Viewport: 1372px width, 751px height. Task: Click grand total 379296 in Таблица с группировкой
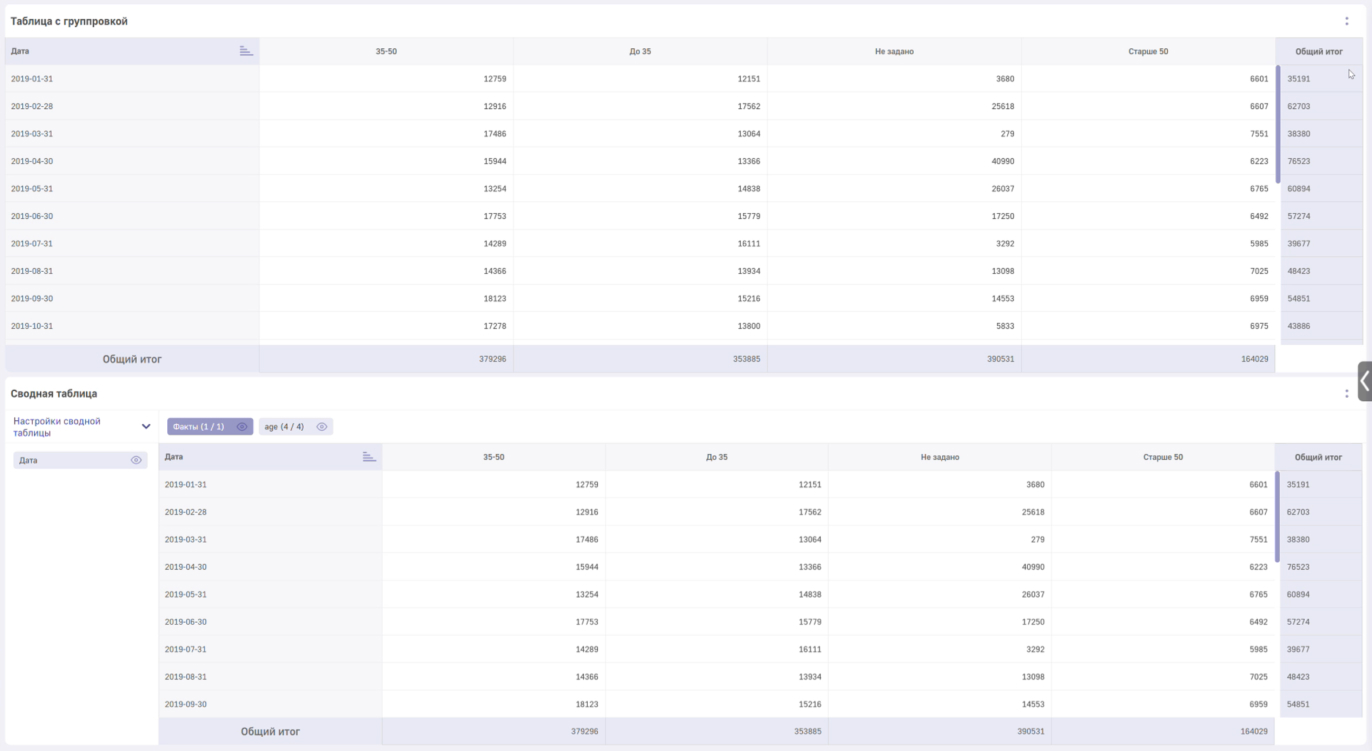386,359
